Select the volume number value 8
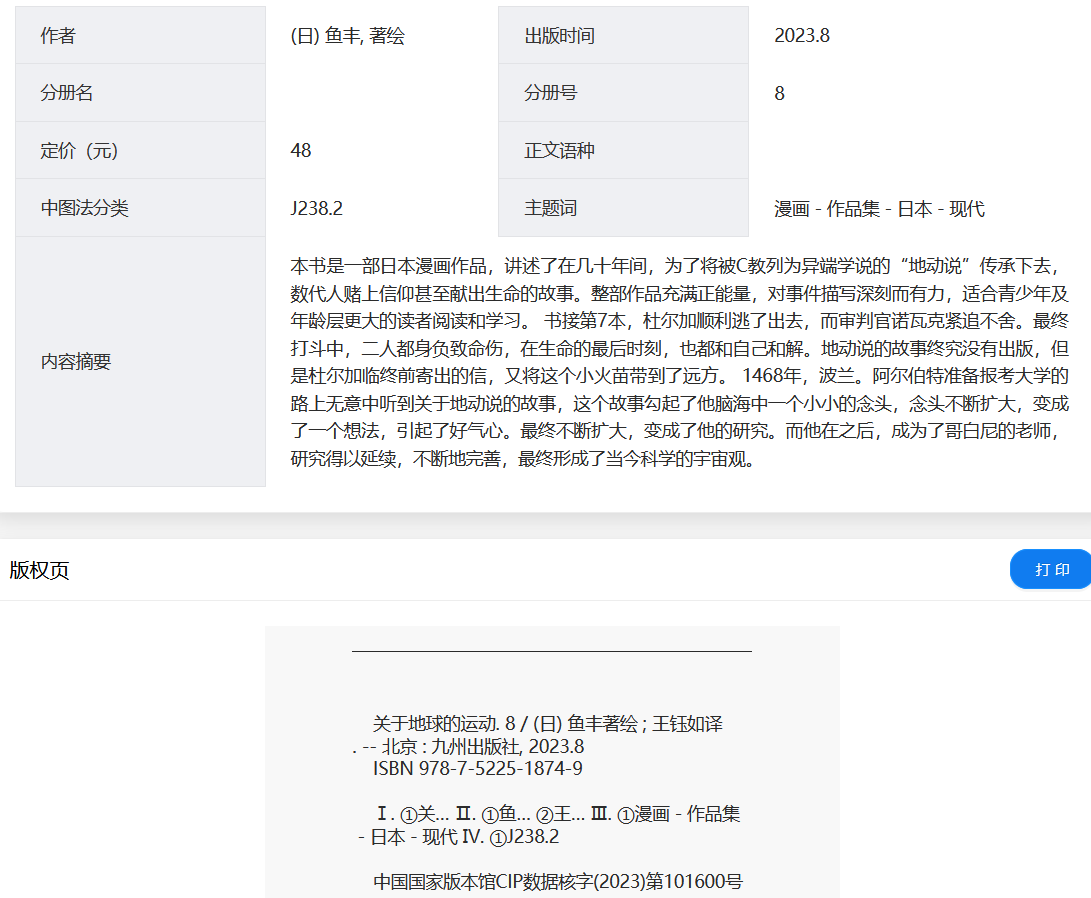Viewport: 1091px width, 898px height. point(779,93)
